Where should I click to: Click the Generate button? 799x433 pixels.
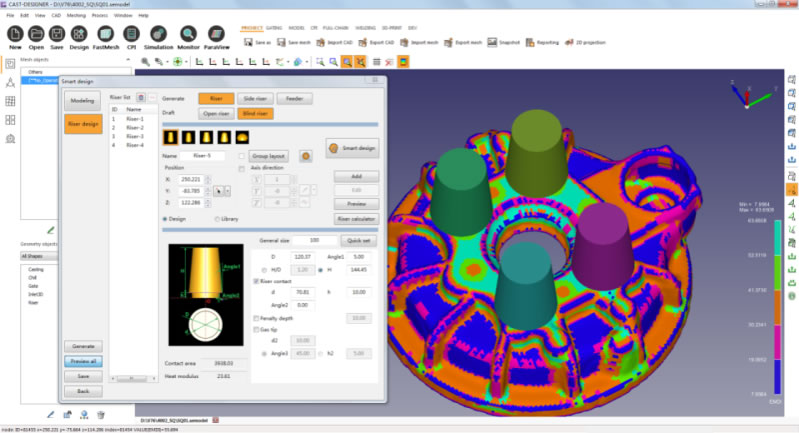pyautogui.click(x=83, y=346)
